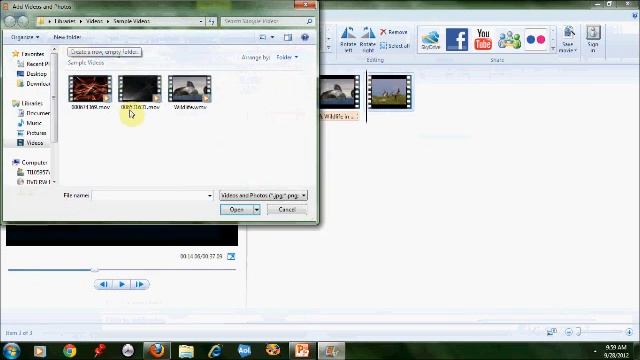Viewport: 640px width, 360px height.
Task: Share the movie to Flickr
Action: pos(536,40)
